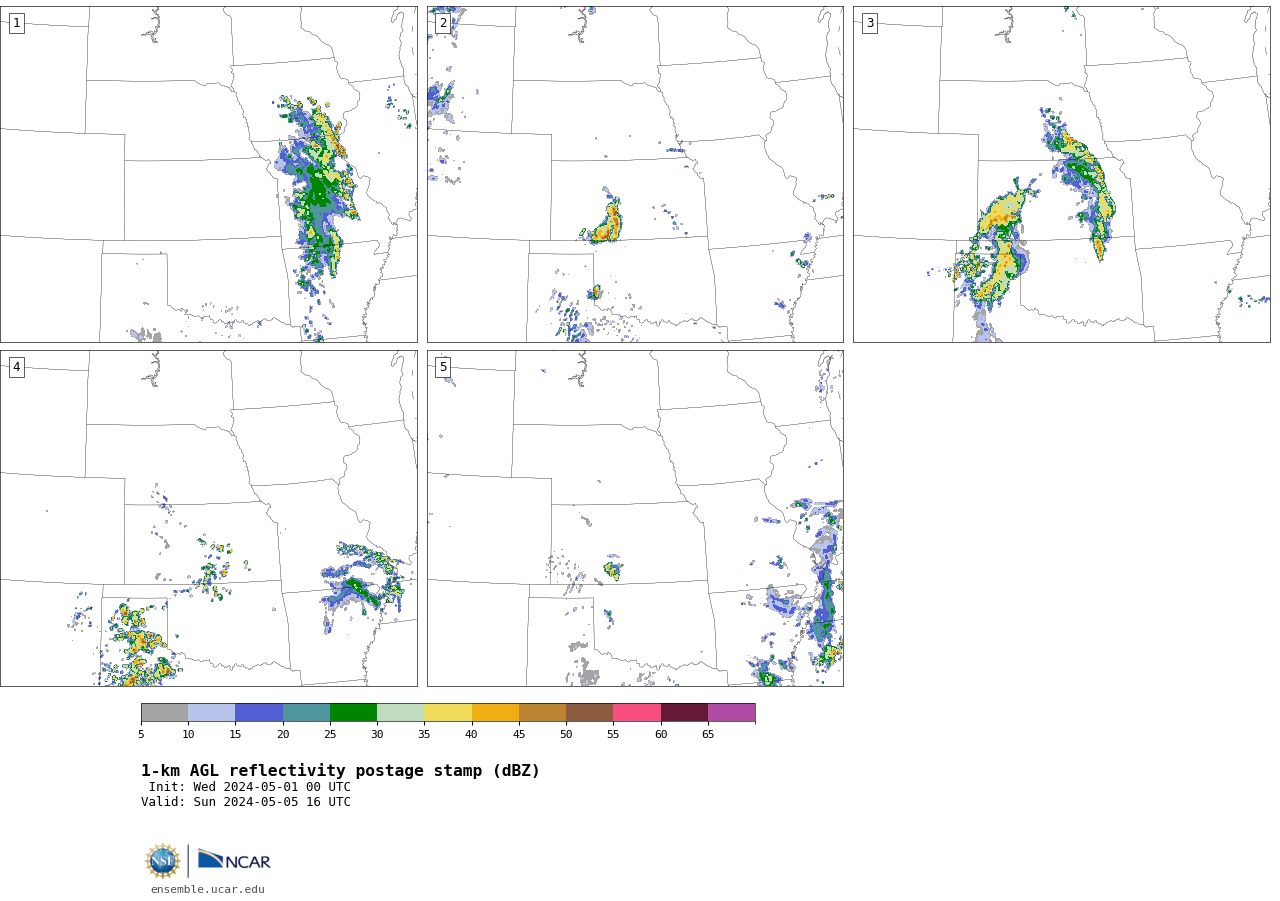
Task: Click the NSF logo icon
Action: pyautogui.click(x=162, y=861)
